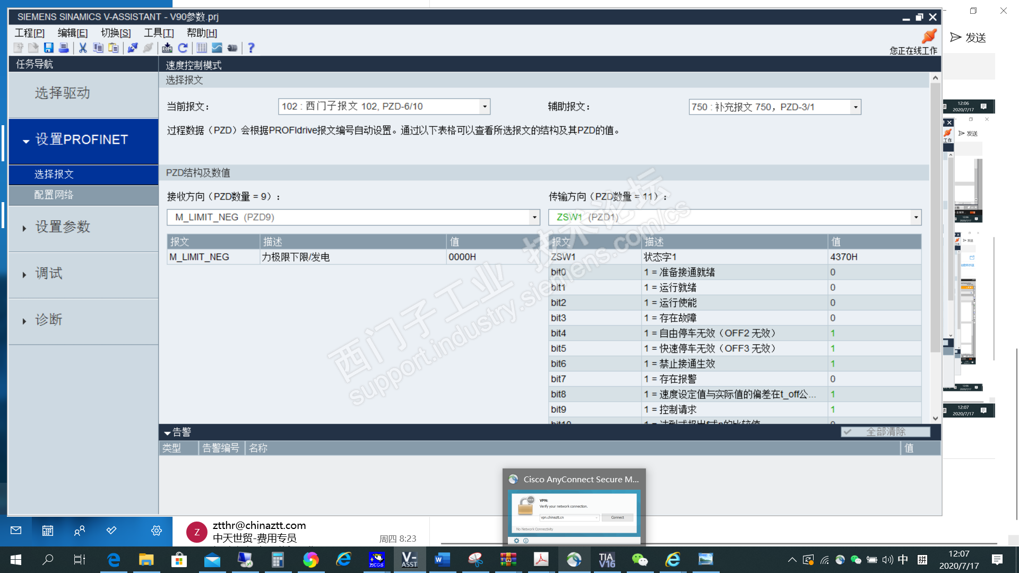Click the ztthr@chinaztt.com mail sender
The image size is (1019, 574).
pos(259,525)
